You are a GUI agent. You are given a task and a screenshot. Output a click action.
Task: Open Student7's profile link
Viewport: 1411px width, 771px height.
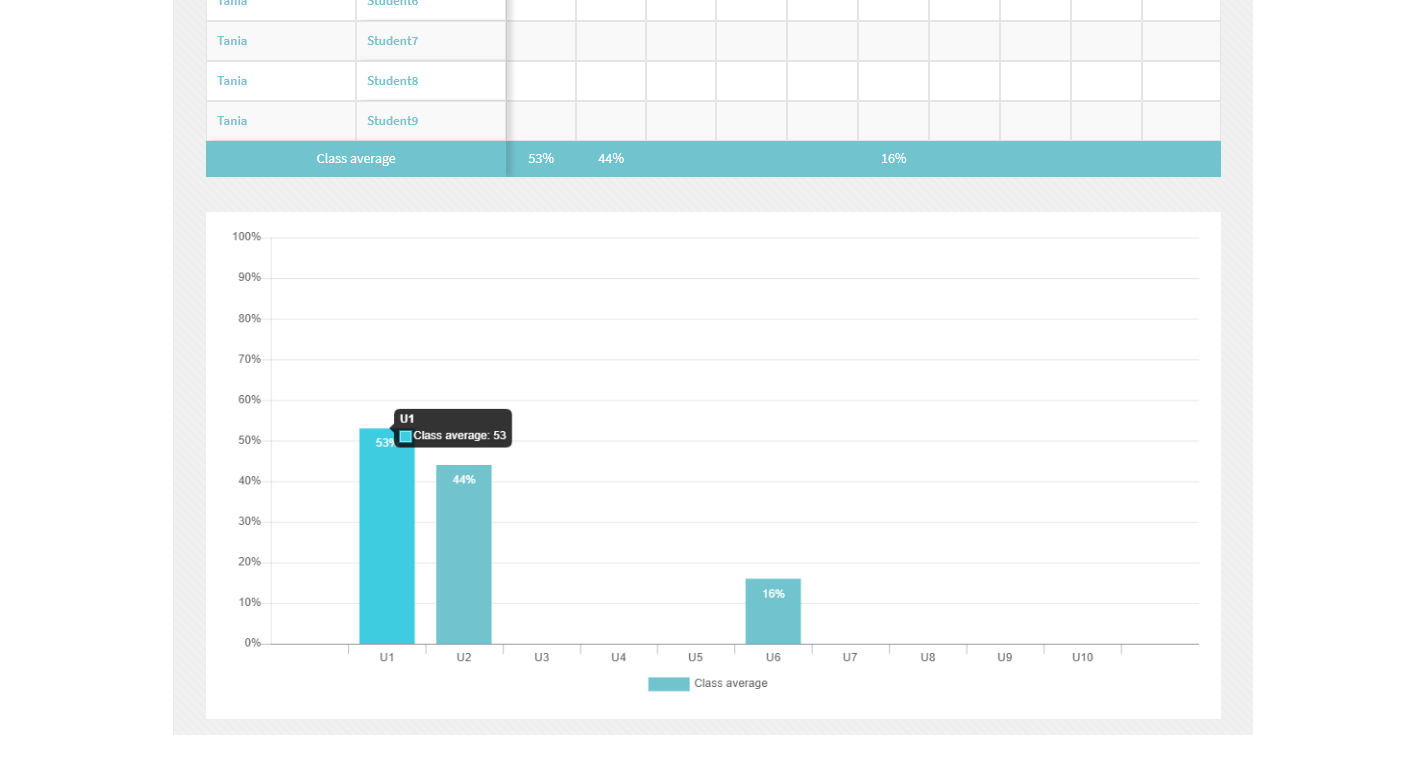tap(392, 40)
